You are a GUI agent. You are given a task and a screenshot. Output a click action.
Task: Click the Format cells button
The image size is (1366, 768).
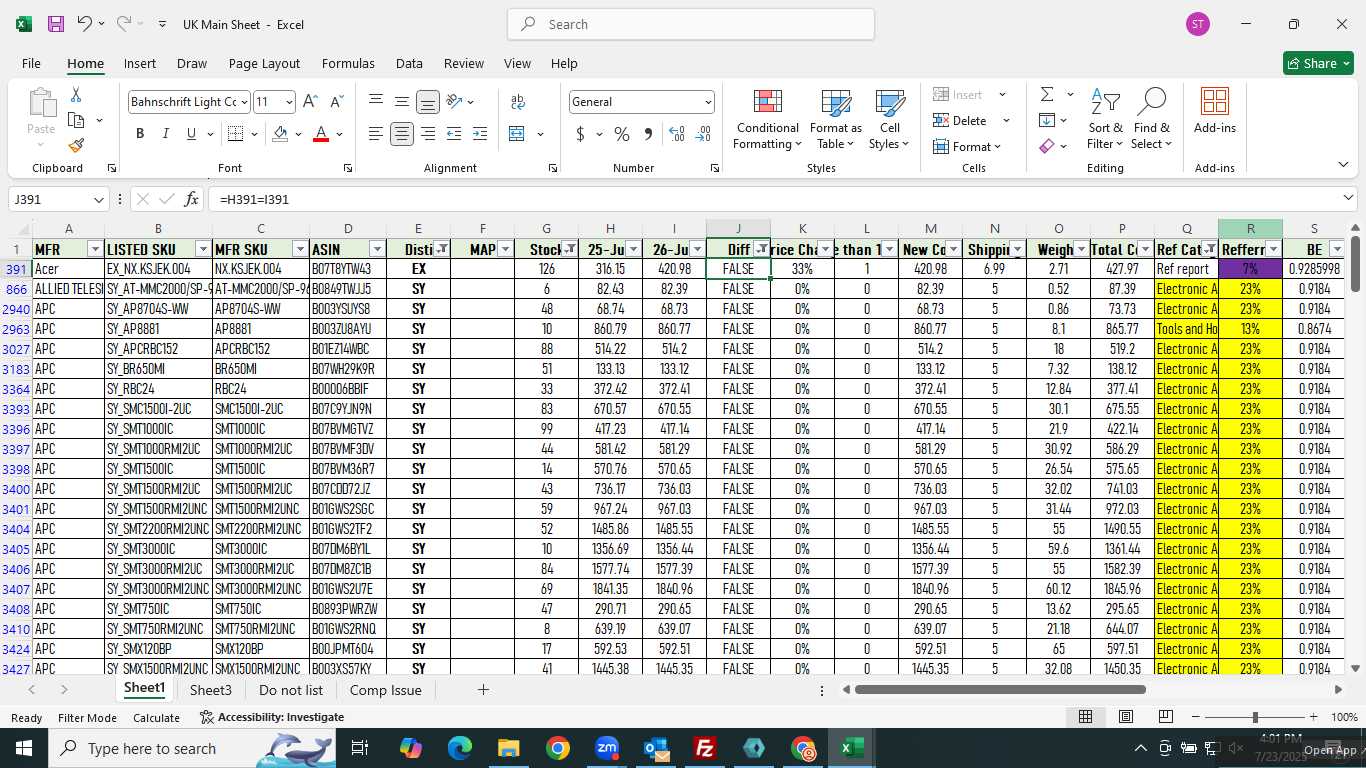tap(969, 146)
